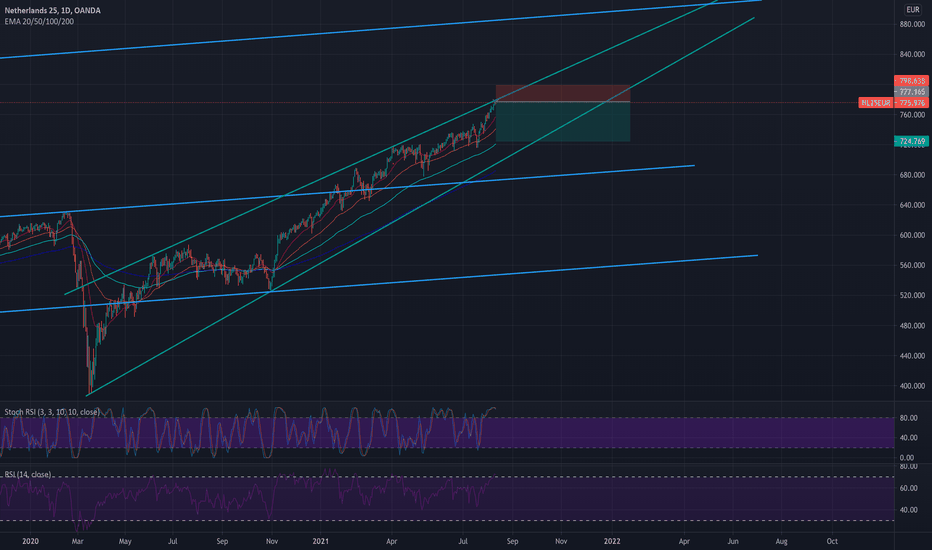
Task: Click the 520.000 price axis label
Action: point(912,296)
